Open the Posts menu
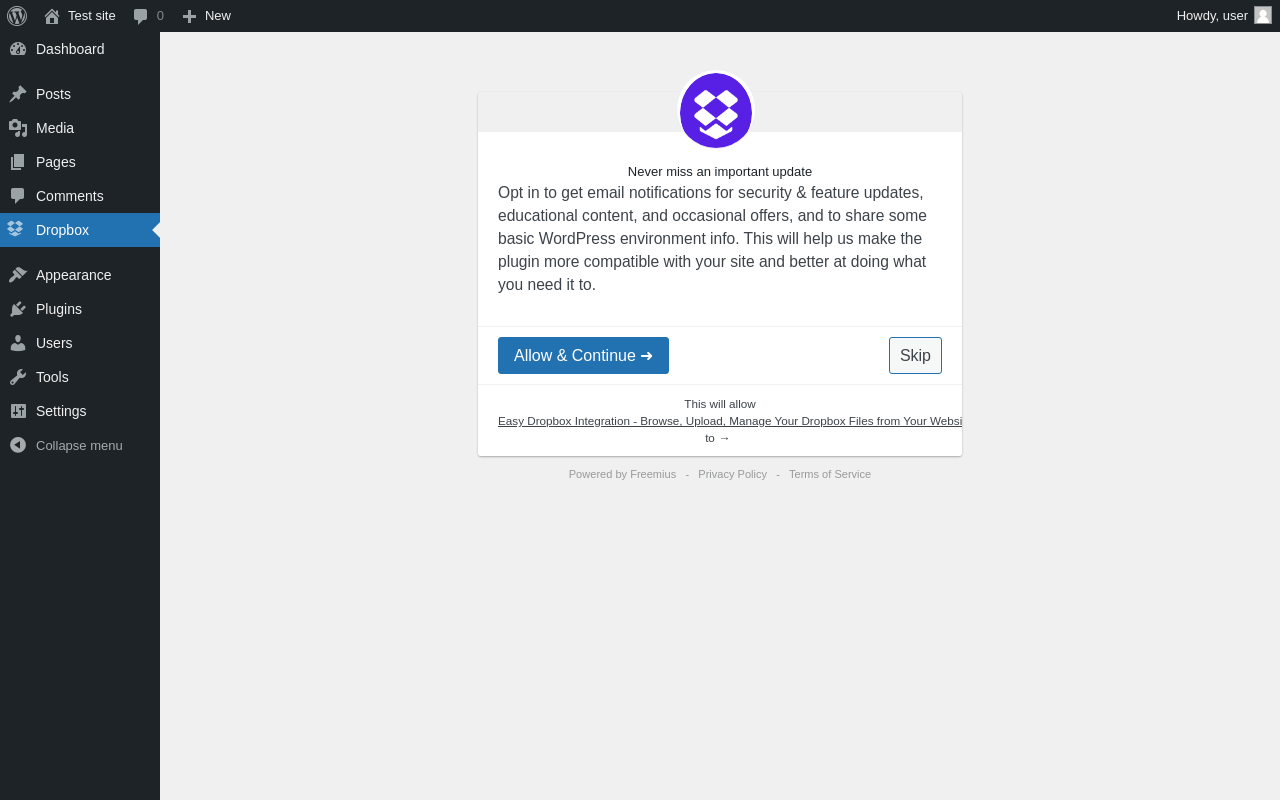The width and height of the screenshot is (1280, 800). [x=53, y=94]
